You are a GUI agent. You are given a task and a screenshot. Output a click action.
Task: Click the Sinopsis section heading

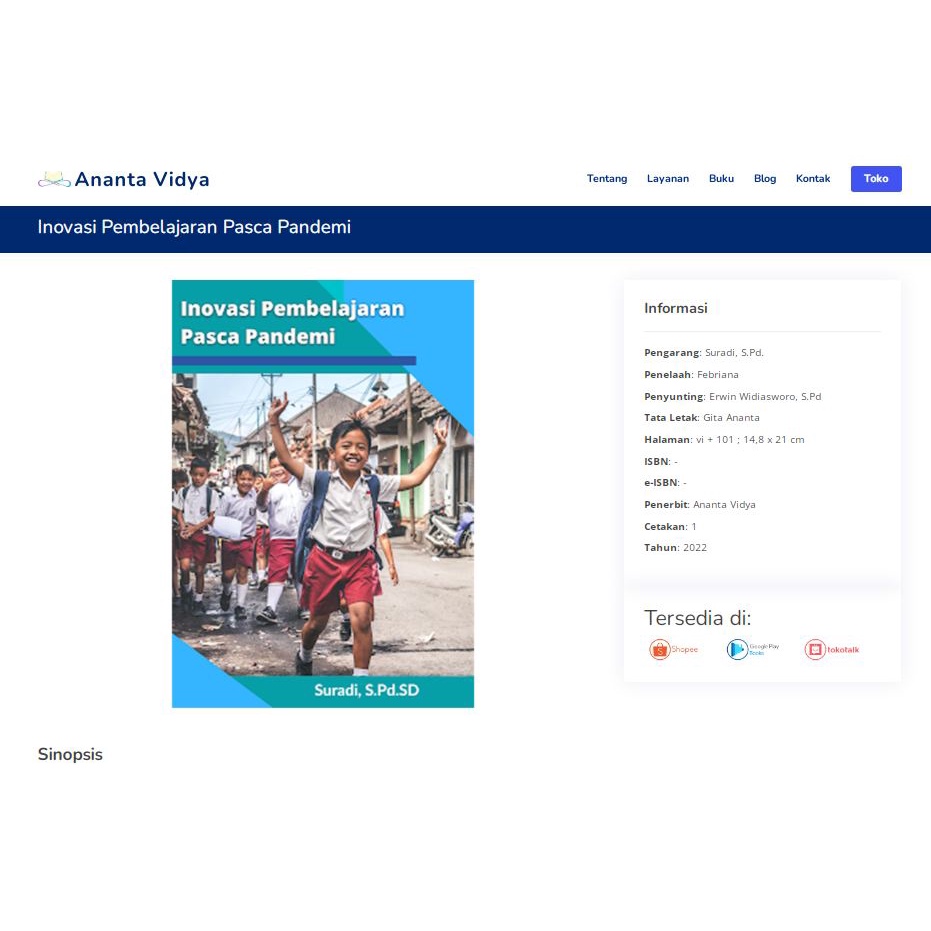[70, 755]
